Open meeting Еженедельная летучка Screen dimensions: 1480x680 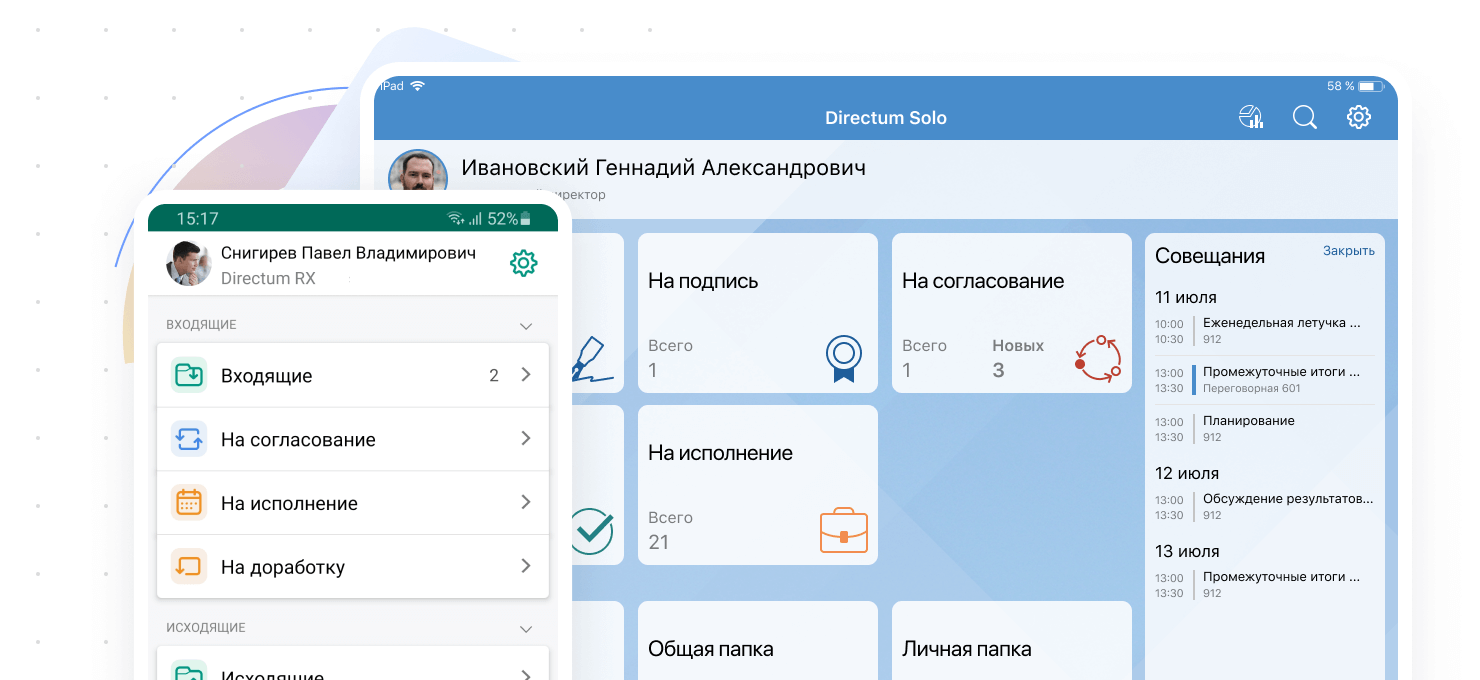click(1265, 331)
